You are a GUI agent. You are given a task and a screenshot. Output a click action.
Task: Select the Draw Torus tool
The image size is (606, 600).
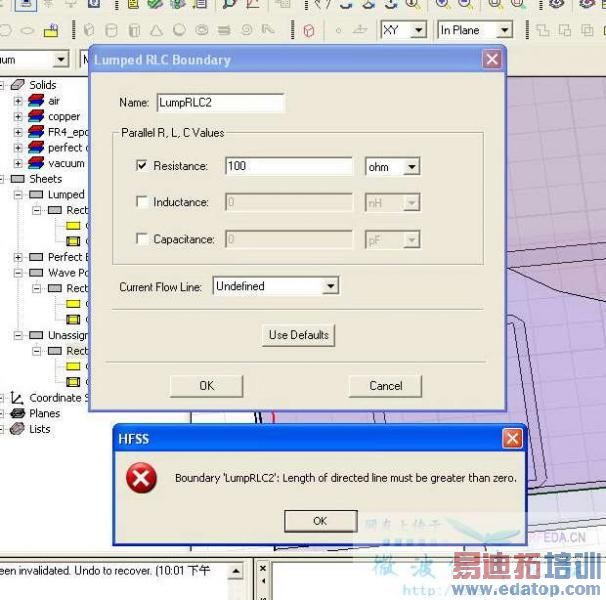coord(201,30)
